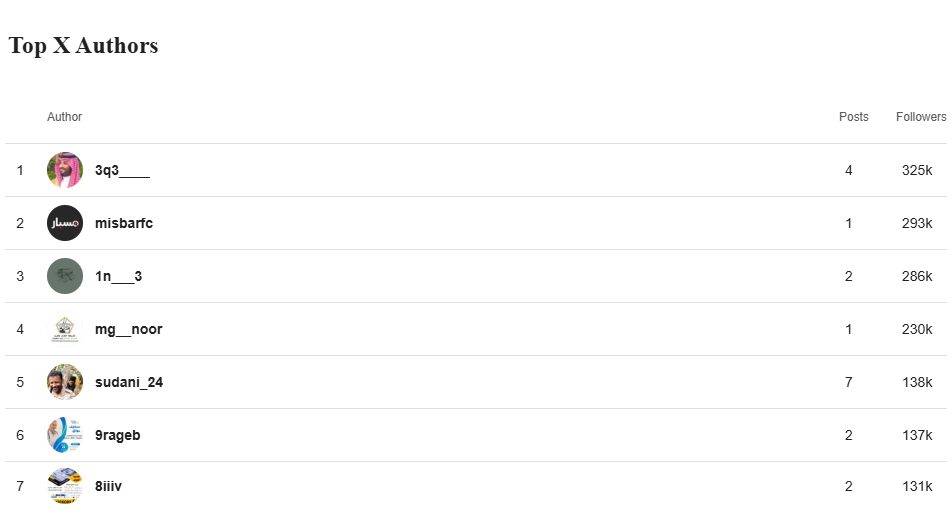Screen dimensions: 952x525
Task: Sort by the Followers column header
Action: coord(921,117)
